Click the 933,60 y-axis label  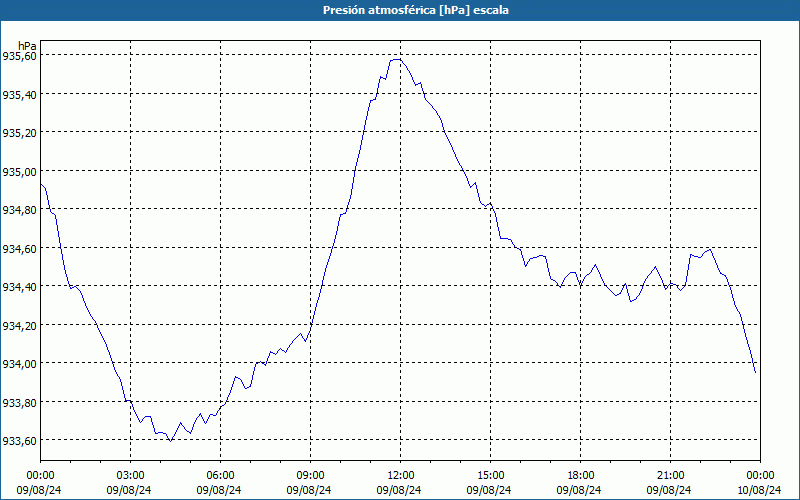tap(19, 441)
